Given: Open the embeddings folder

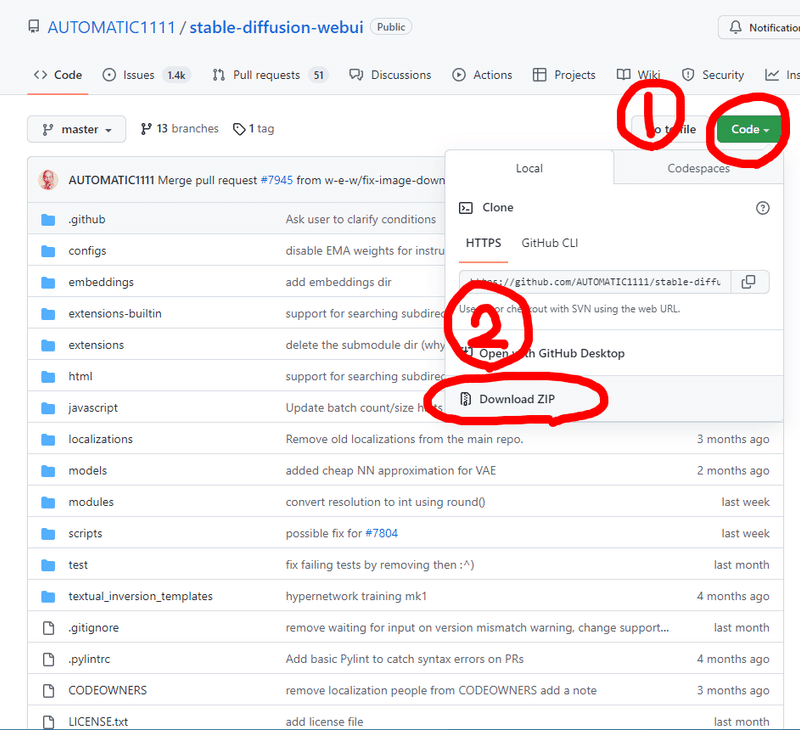Looking at the screenshot, I should click(x=101, y=282).
